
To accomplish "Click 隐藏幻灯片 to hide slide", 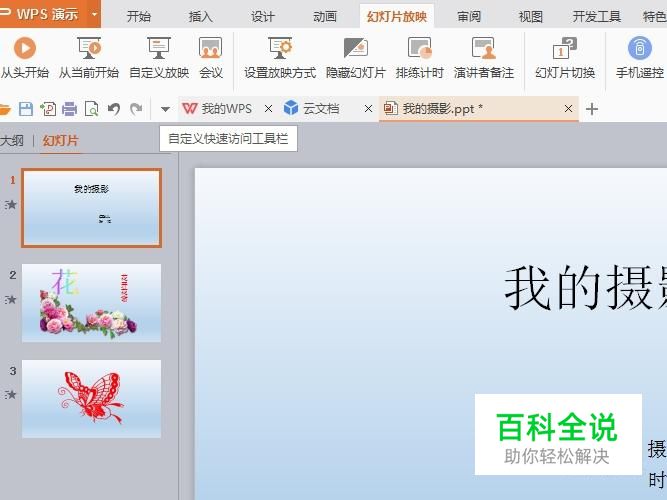I will [356, 58].
